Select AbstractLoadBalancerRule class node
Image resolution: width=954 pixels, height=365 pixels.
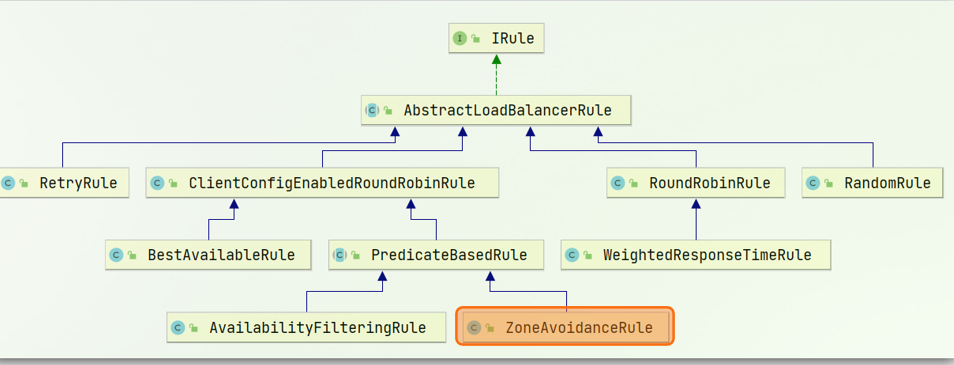(496, 110)
